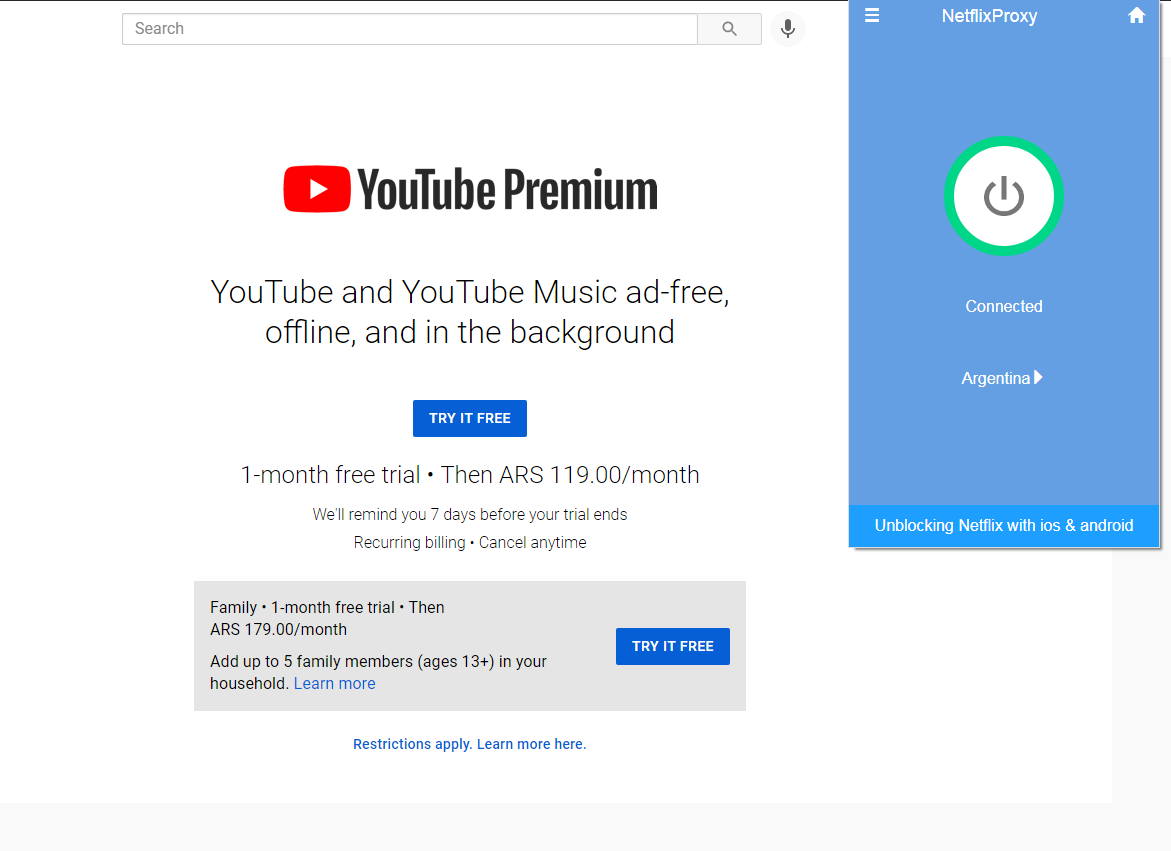Viewport: 1171px width, 851px height.
Task: Toggle the VPN power button off
Action: [x=1004, y=196]
